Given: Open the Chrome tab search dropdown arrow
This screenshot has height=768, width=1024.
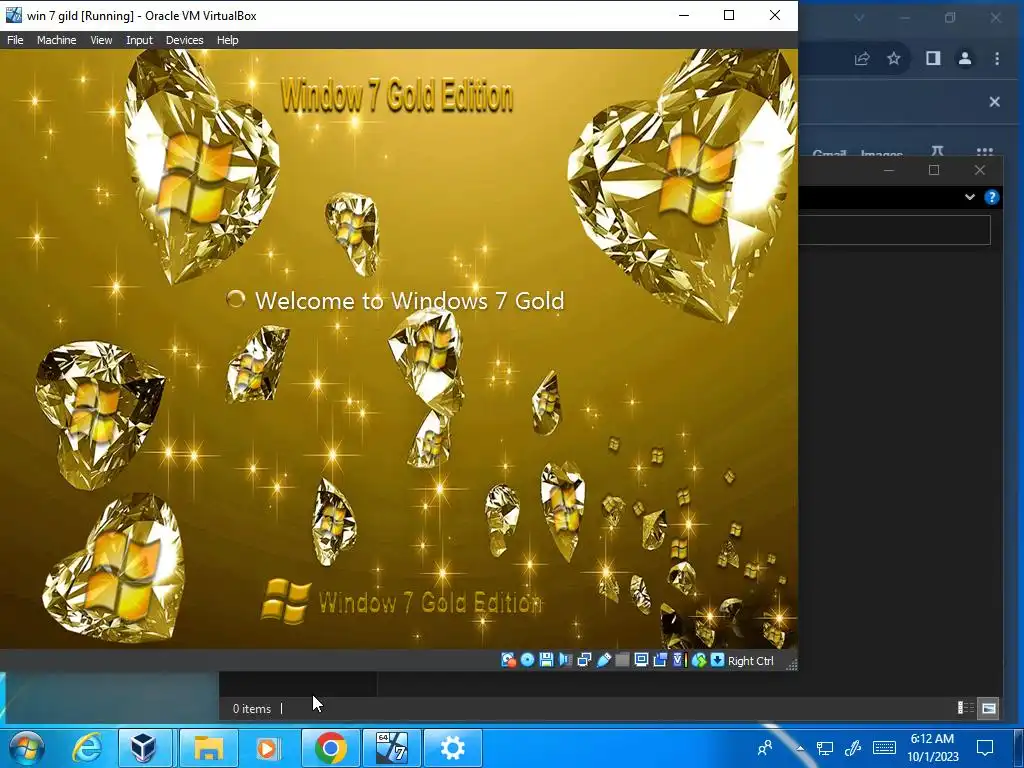Looking at the screenshot, I should [x=859, y=18].
